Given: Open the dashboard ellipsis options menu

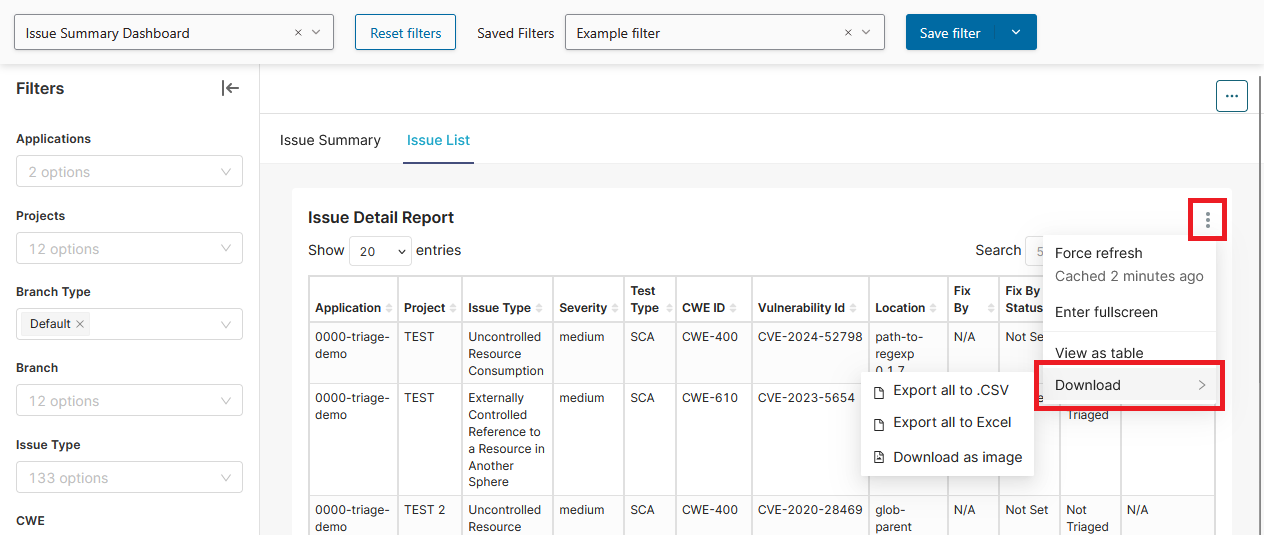Looking at the screenshot, I should [1231, 96].
